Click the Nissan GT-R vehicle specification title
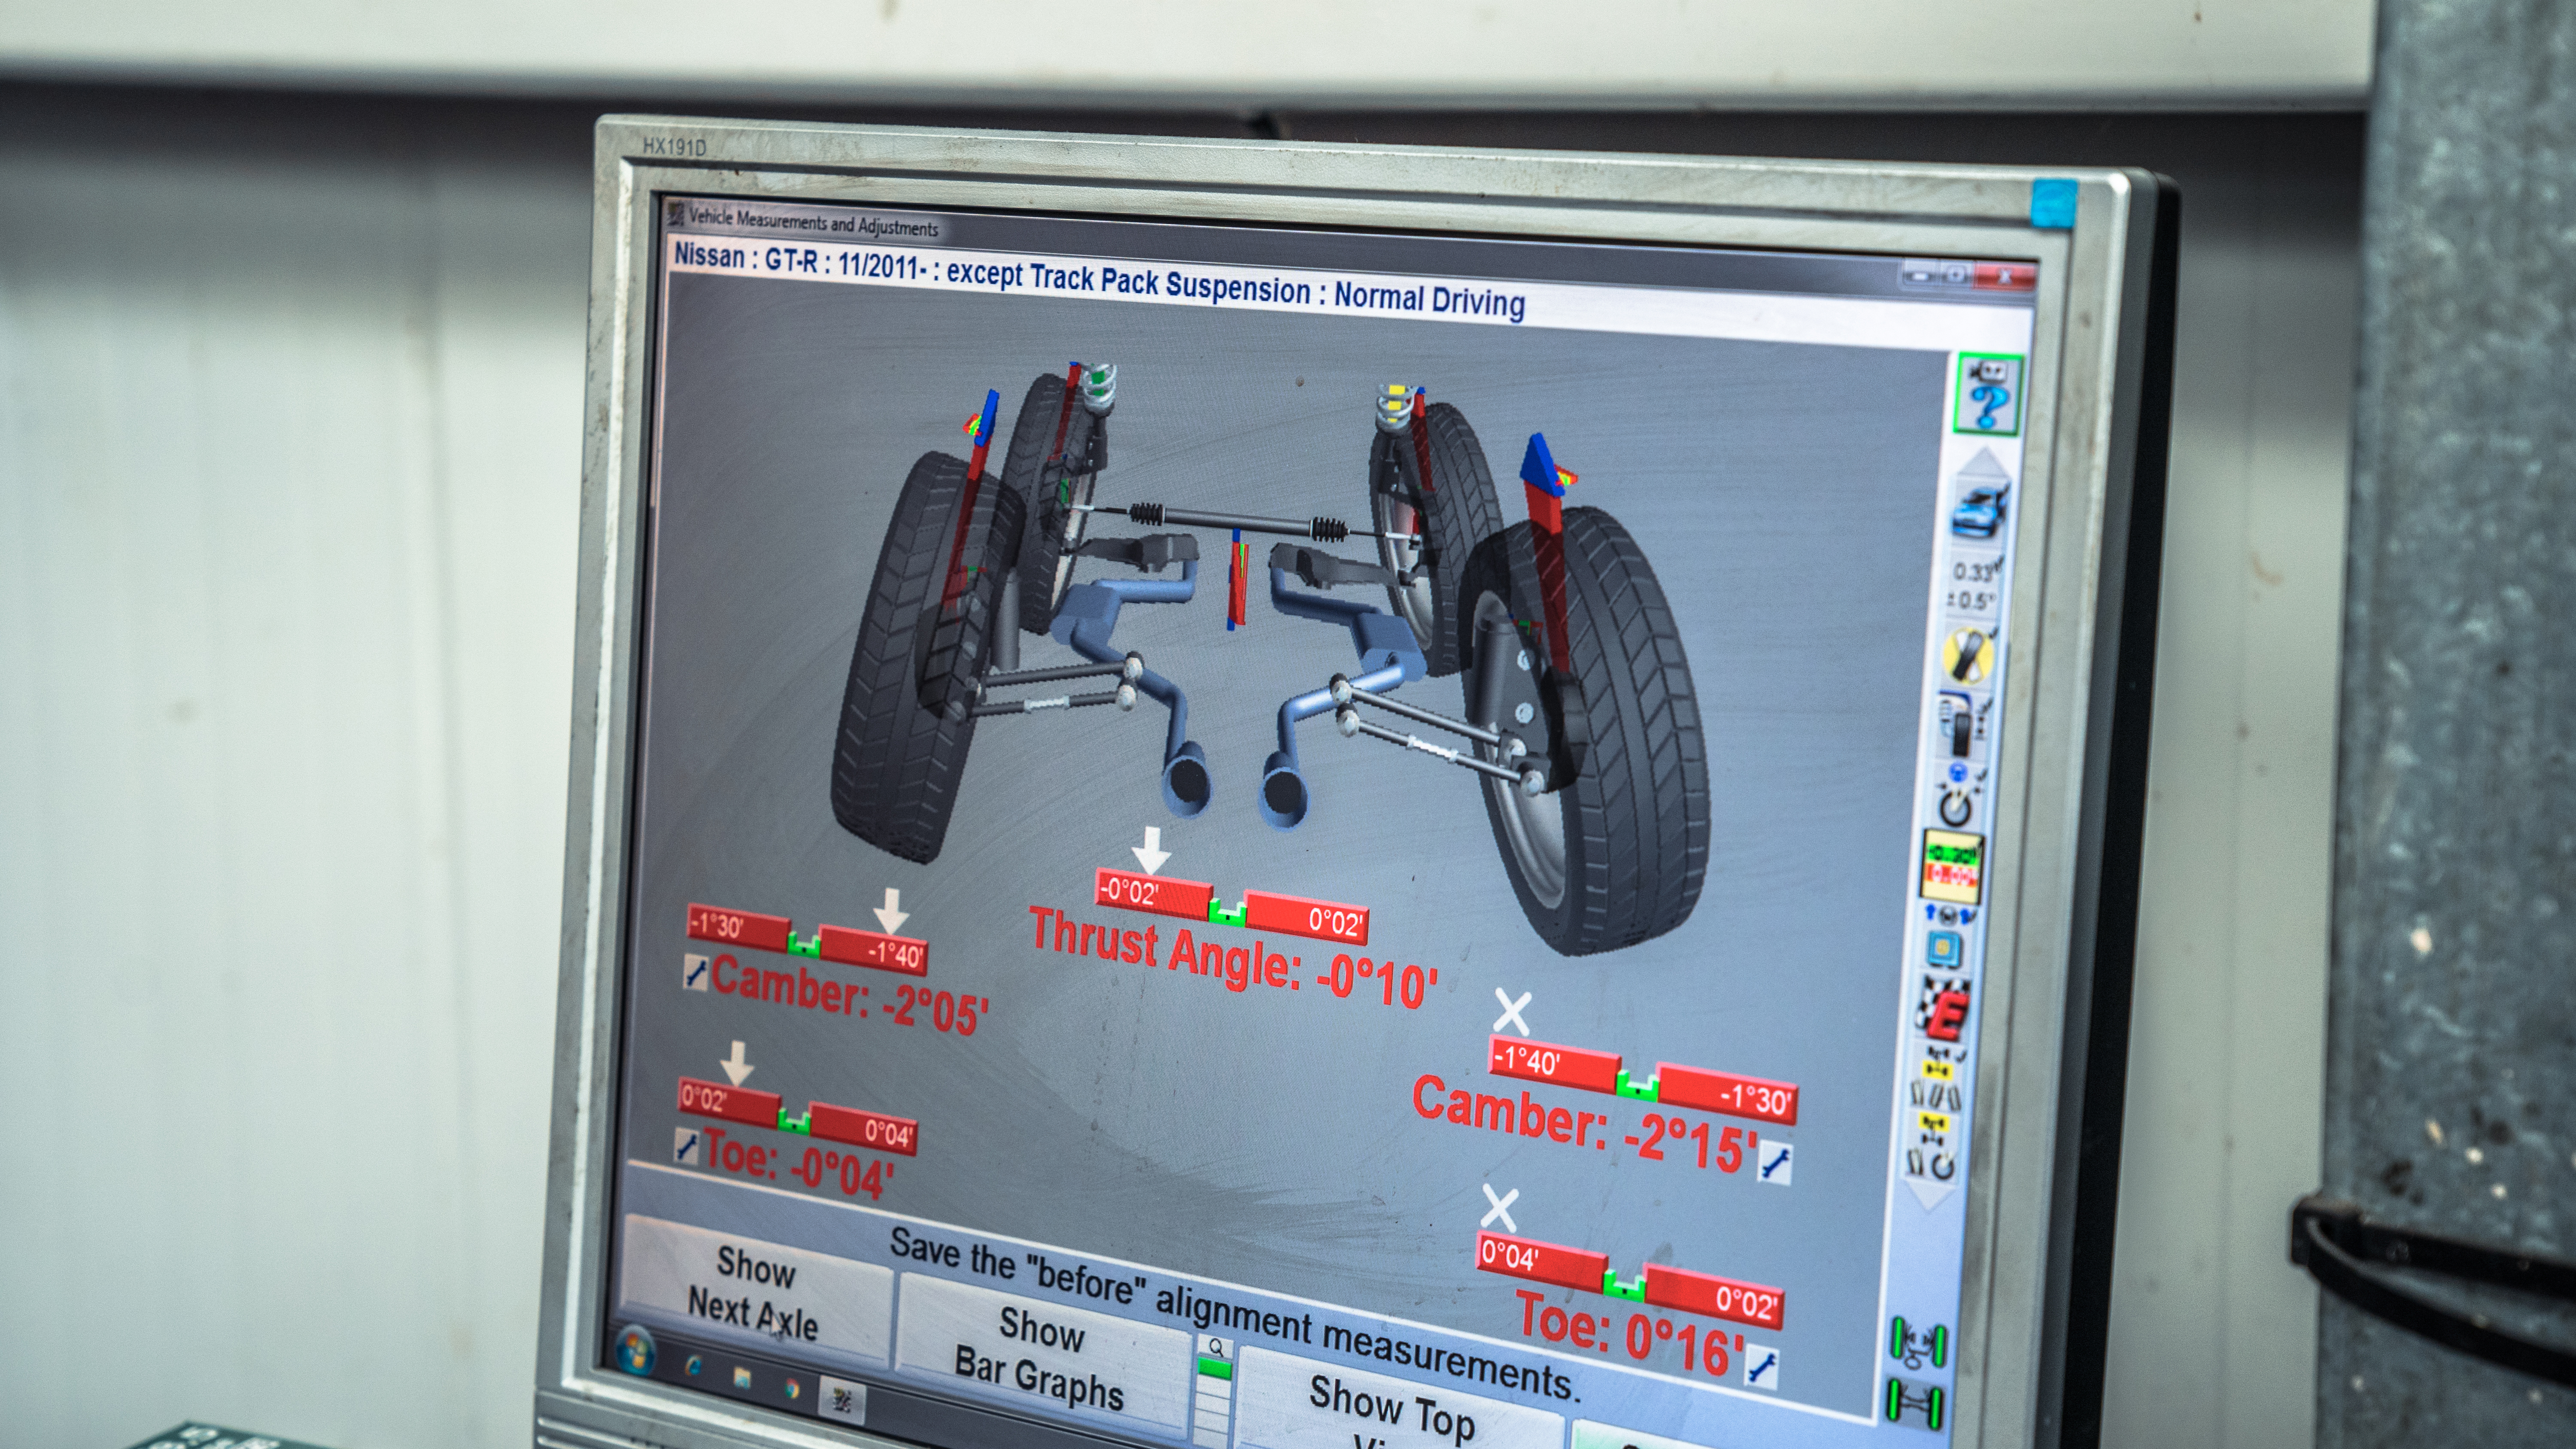2576x1449 pixels. 1099,279
